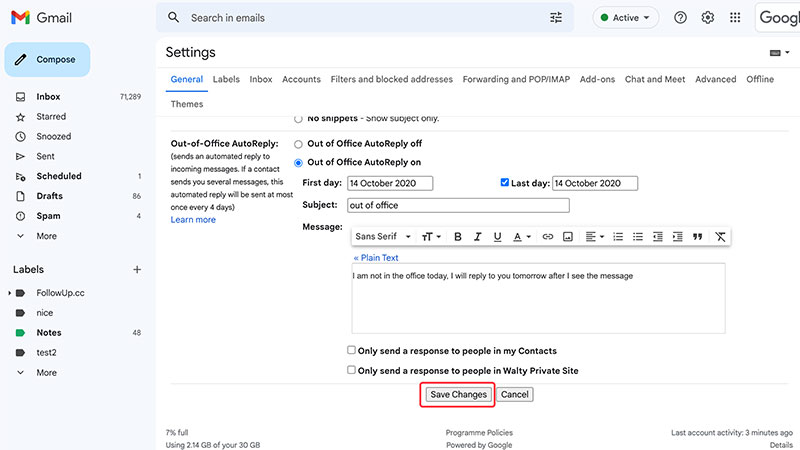
Task: Click Indent more icon
Action: pyautogui.click(x=678, y=237)
